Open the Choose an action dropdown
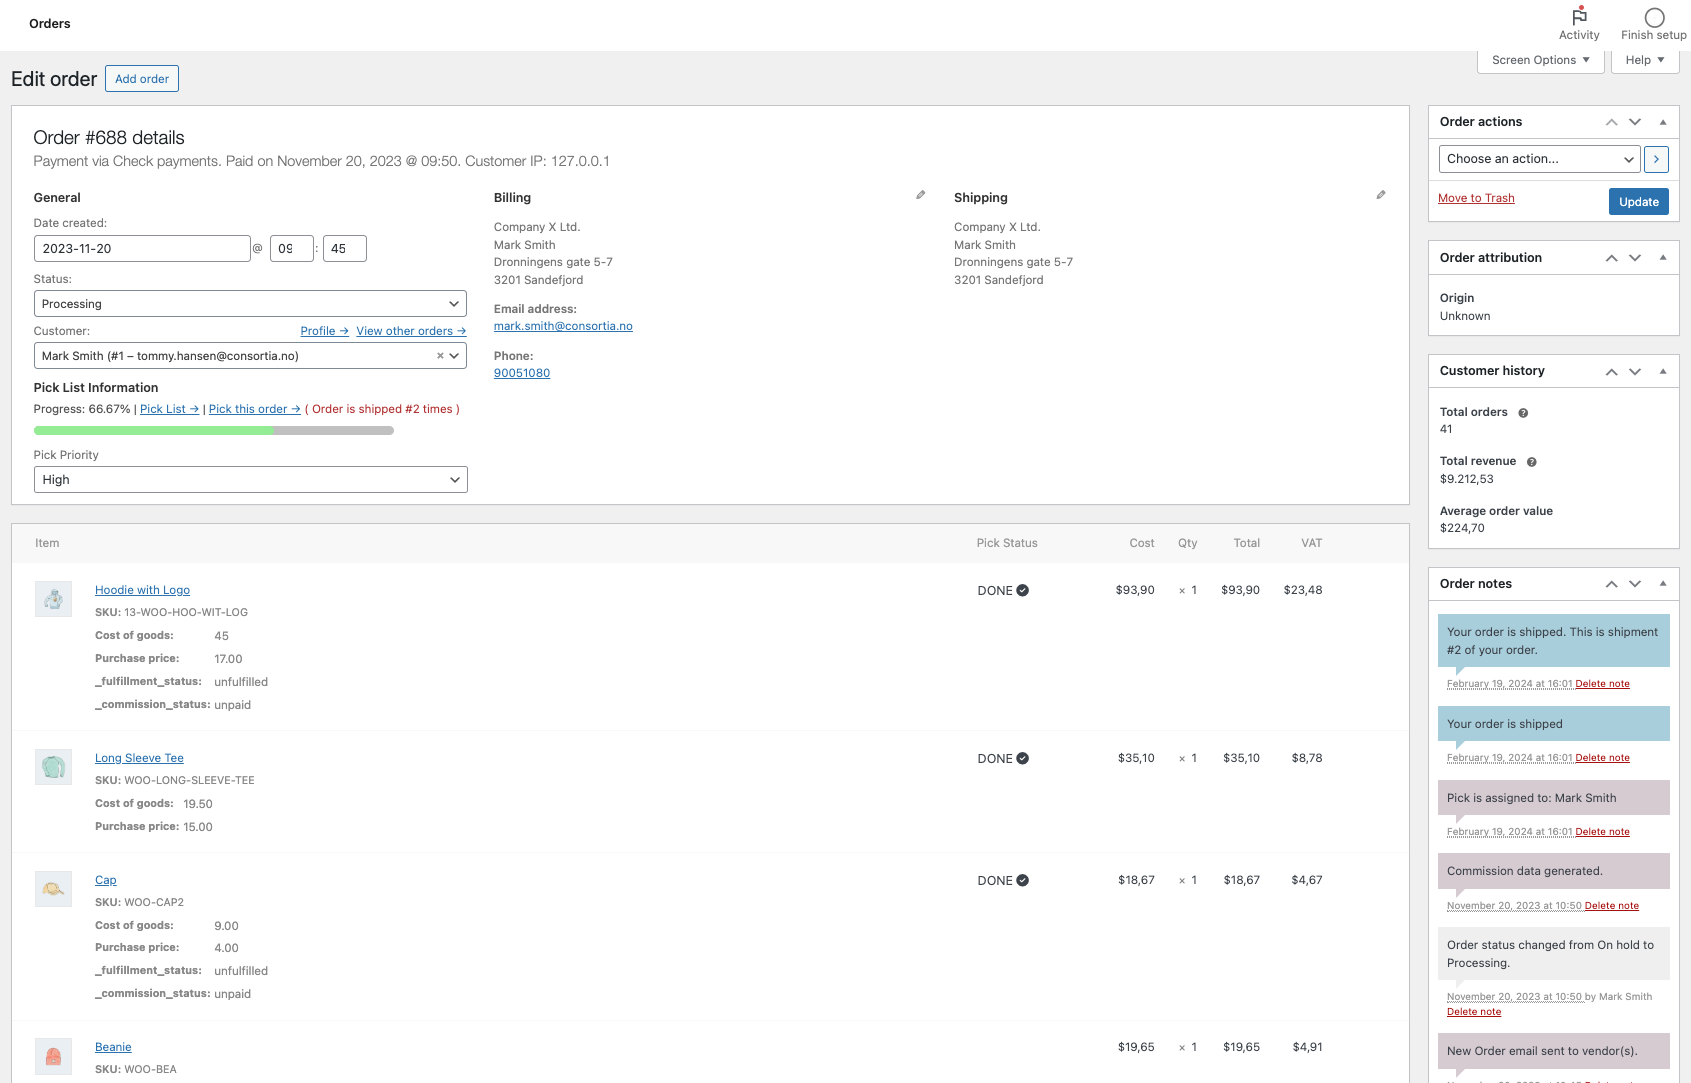The height and width of the screenshot is (1083, 1691). 1538,159
